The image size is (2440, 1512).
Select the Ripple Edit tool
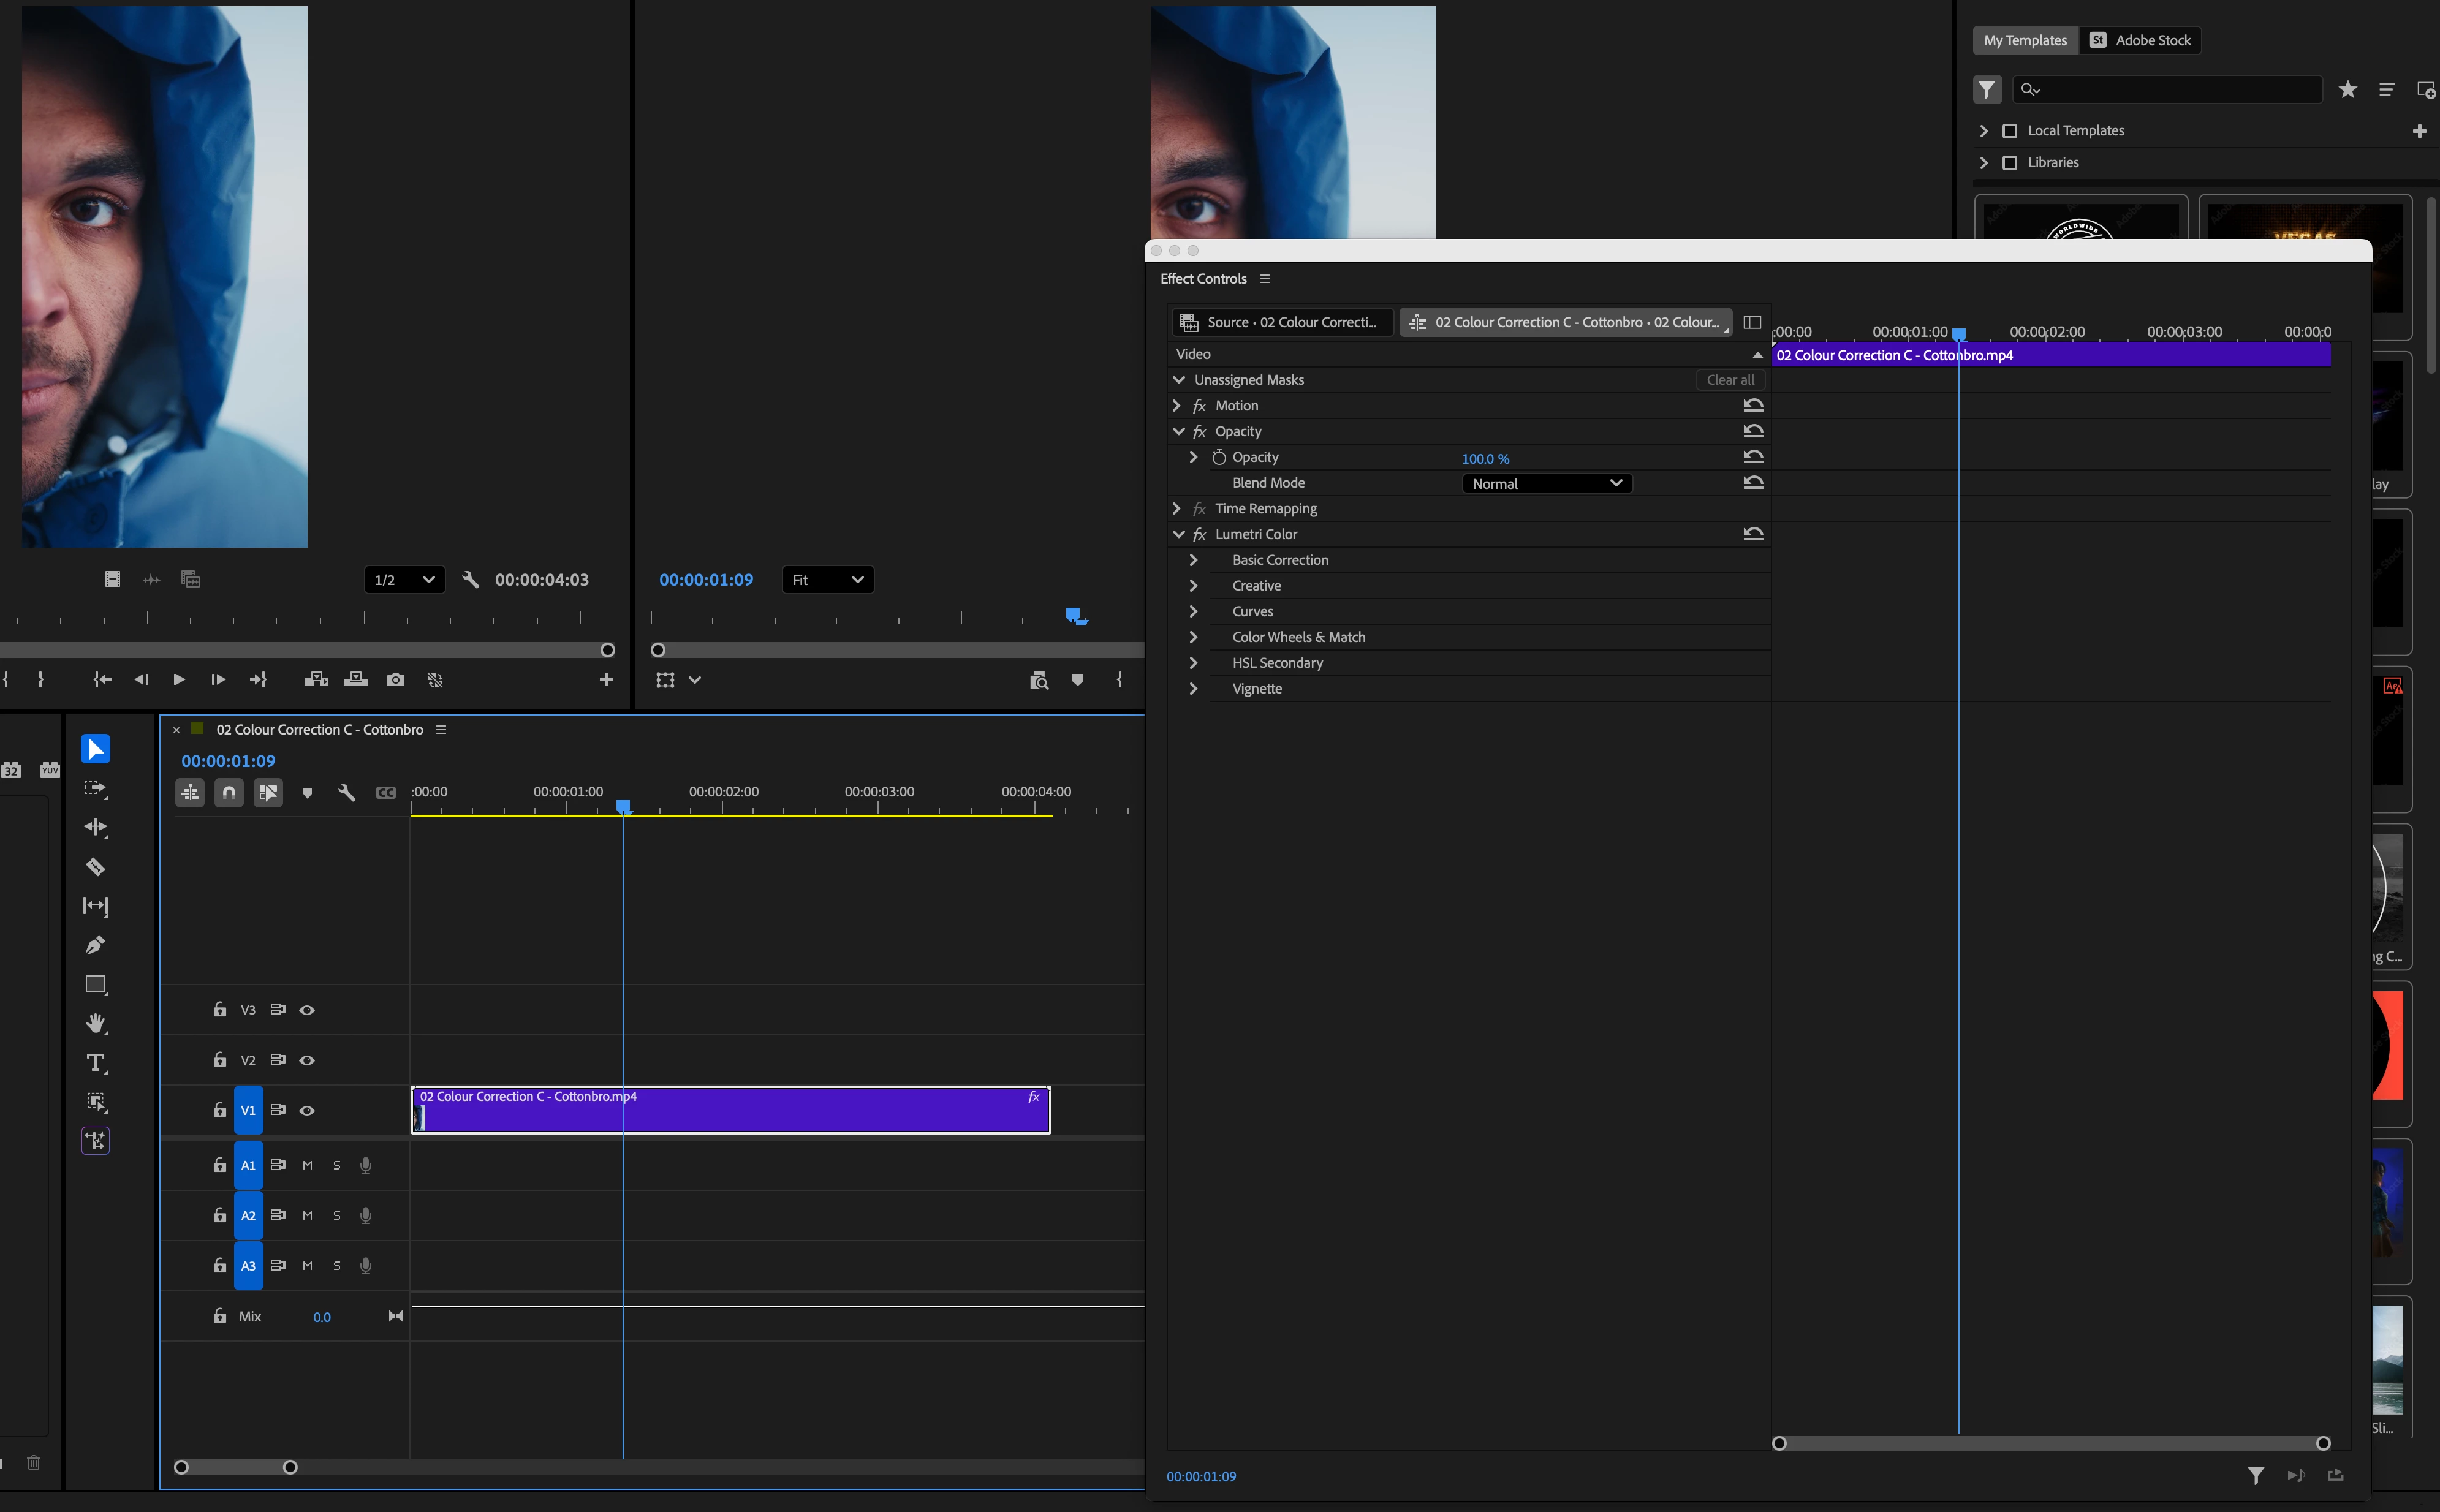95,827
